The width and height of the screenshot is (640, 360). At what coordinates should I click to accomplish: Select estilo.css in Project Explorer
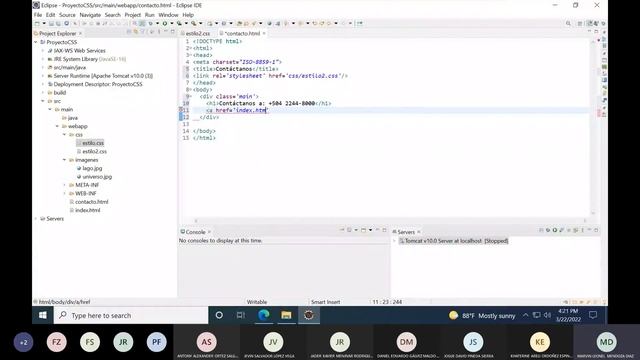pyautogui.click(x=93, y=143)
